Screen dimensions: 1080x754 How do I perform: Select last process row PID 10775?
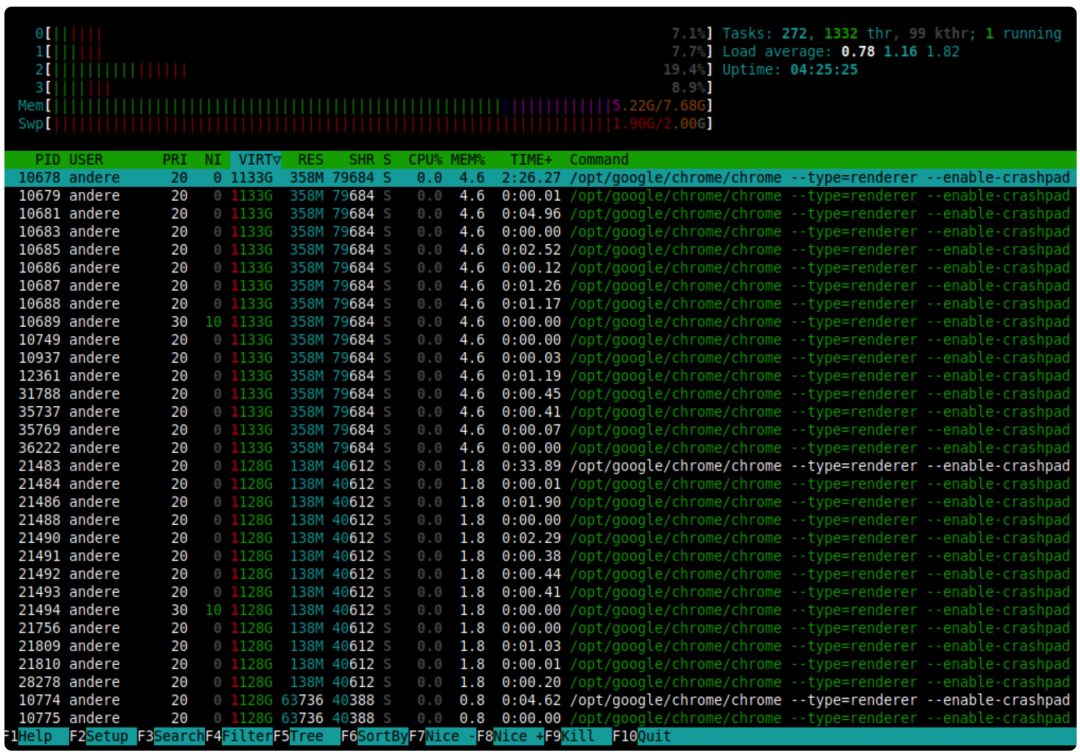540,718
